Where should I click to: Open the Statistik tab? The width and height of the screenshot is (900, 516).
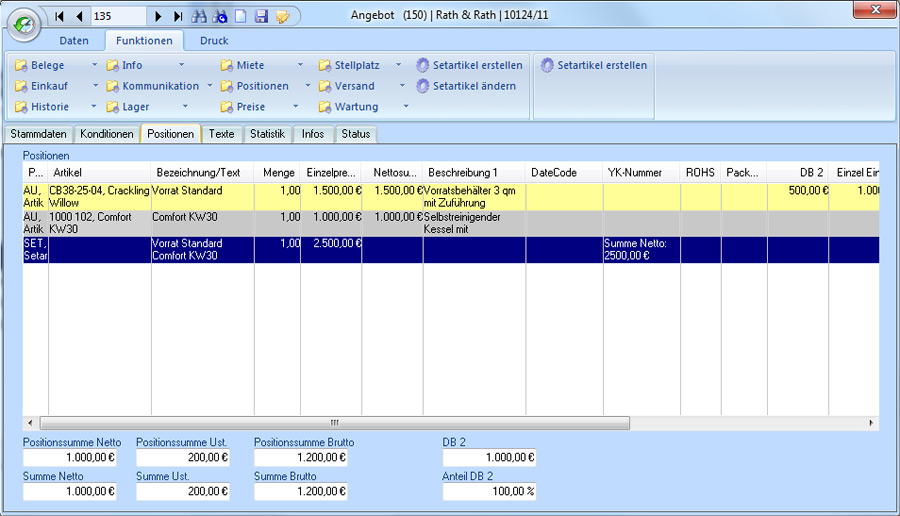[x=267, y=134]
